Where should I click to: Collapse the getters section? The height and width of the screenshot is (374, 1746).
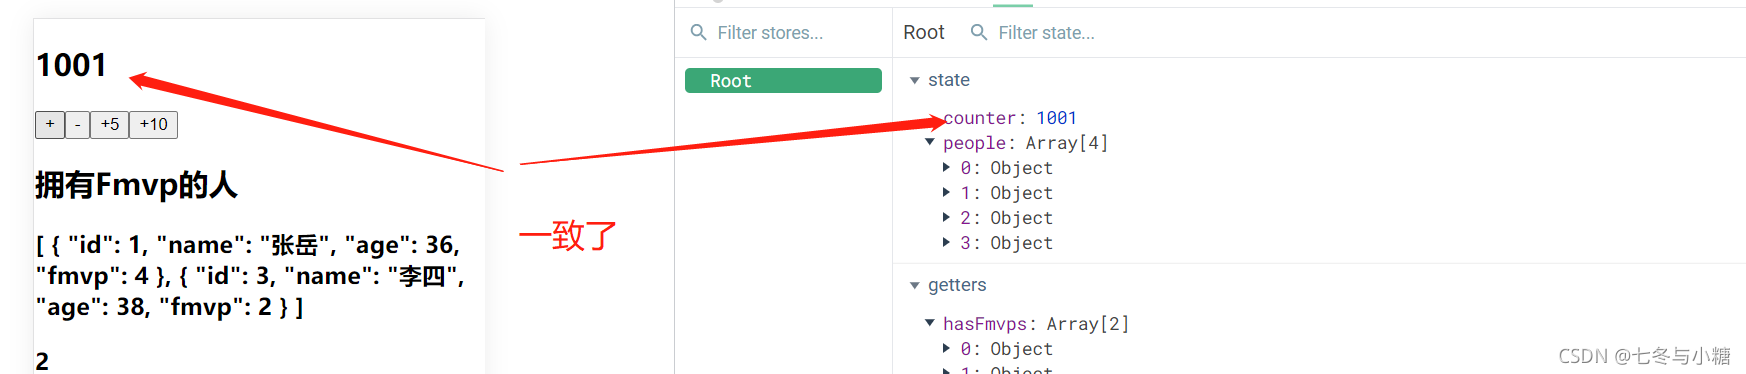point(914,285)
